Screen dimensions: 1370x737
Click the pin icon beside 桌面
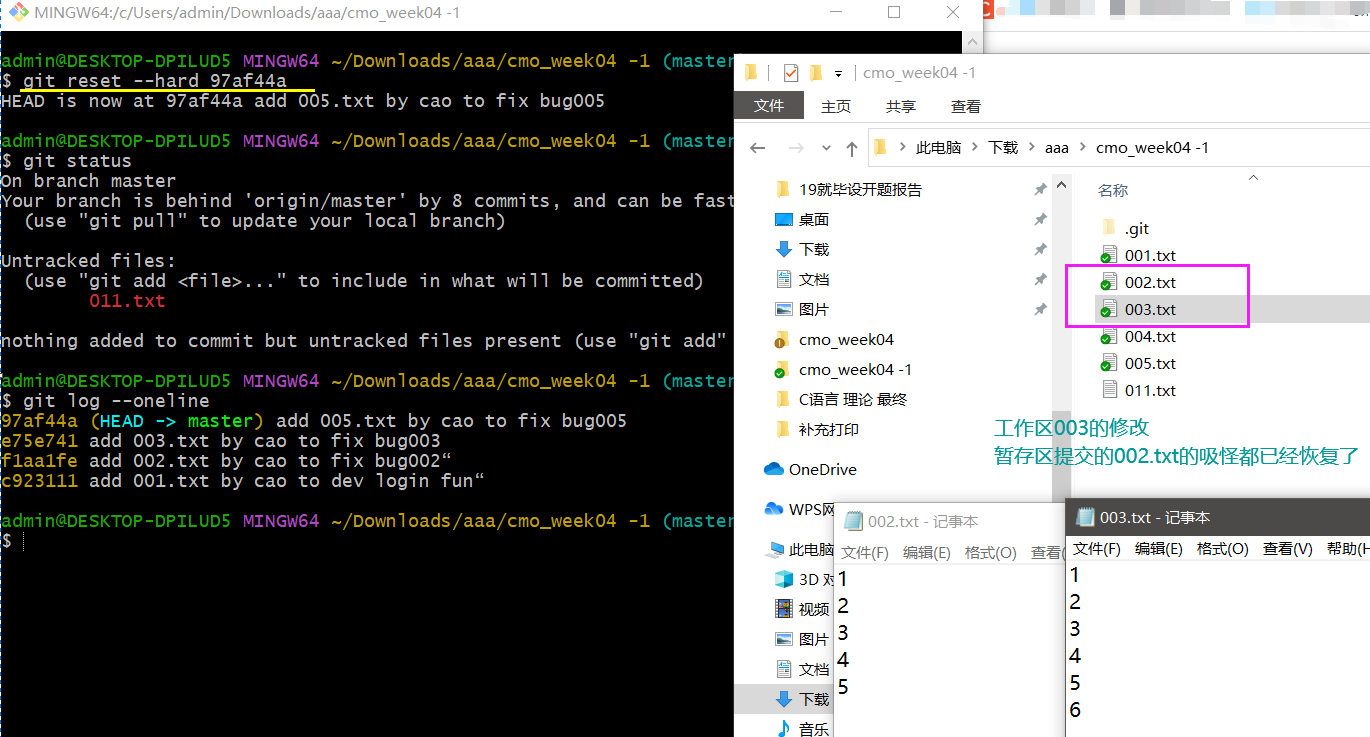coord(1040,219)
